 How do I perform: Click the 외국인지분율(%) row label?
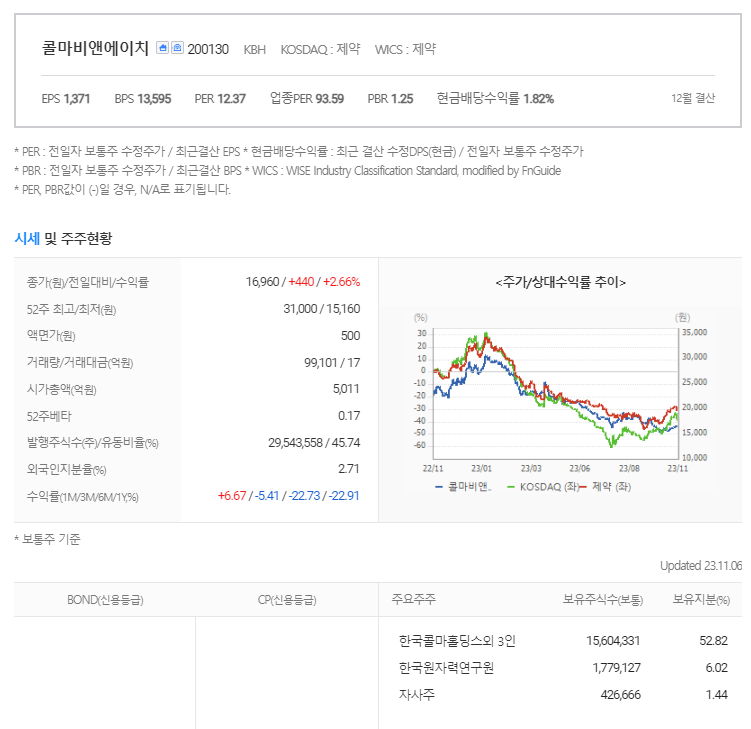(67, 469)
